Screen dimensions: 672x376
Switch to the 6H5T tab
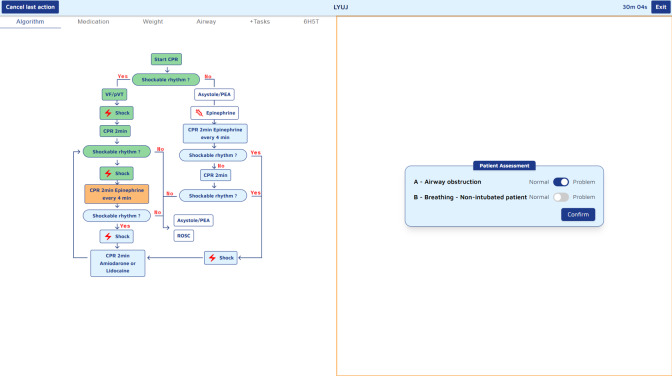pyautogui.click(x=311, y=21)
